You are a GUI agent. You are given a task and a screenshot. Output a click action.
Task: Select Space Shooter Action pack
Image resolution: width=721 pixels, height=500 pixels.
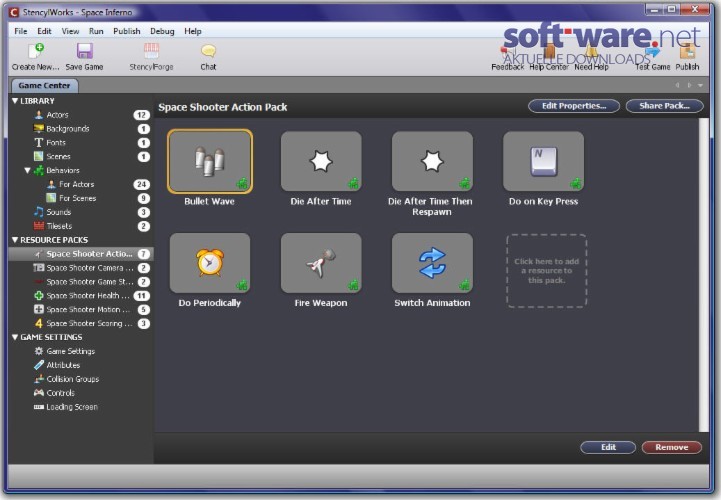[81, 254]
